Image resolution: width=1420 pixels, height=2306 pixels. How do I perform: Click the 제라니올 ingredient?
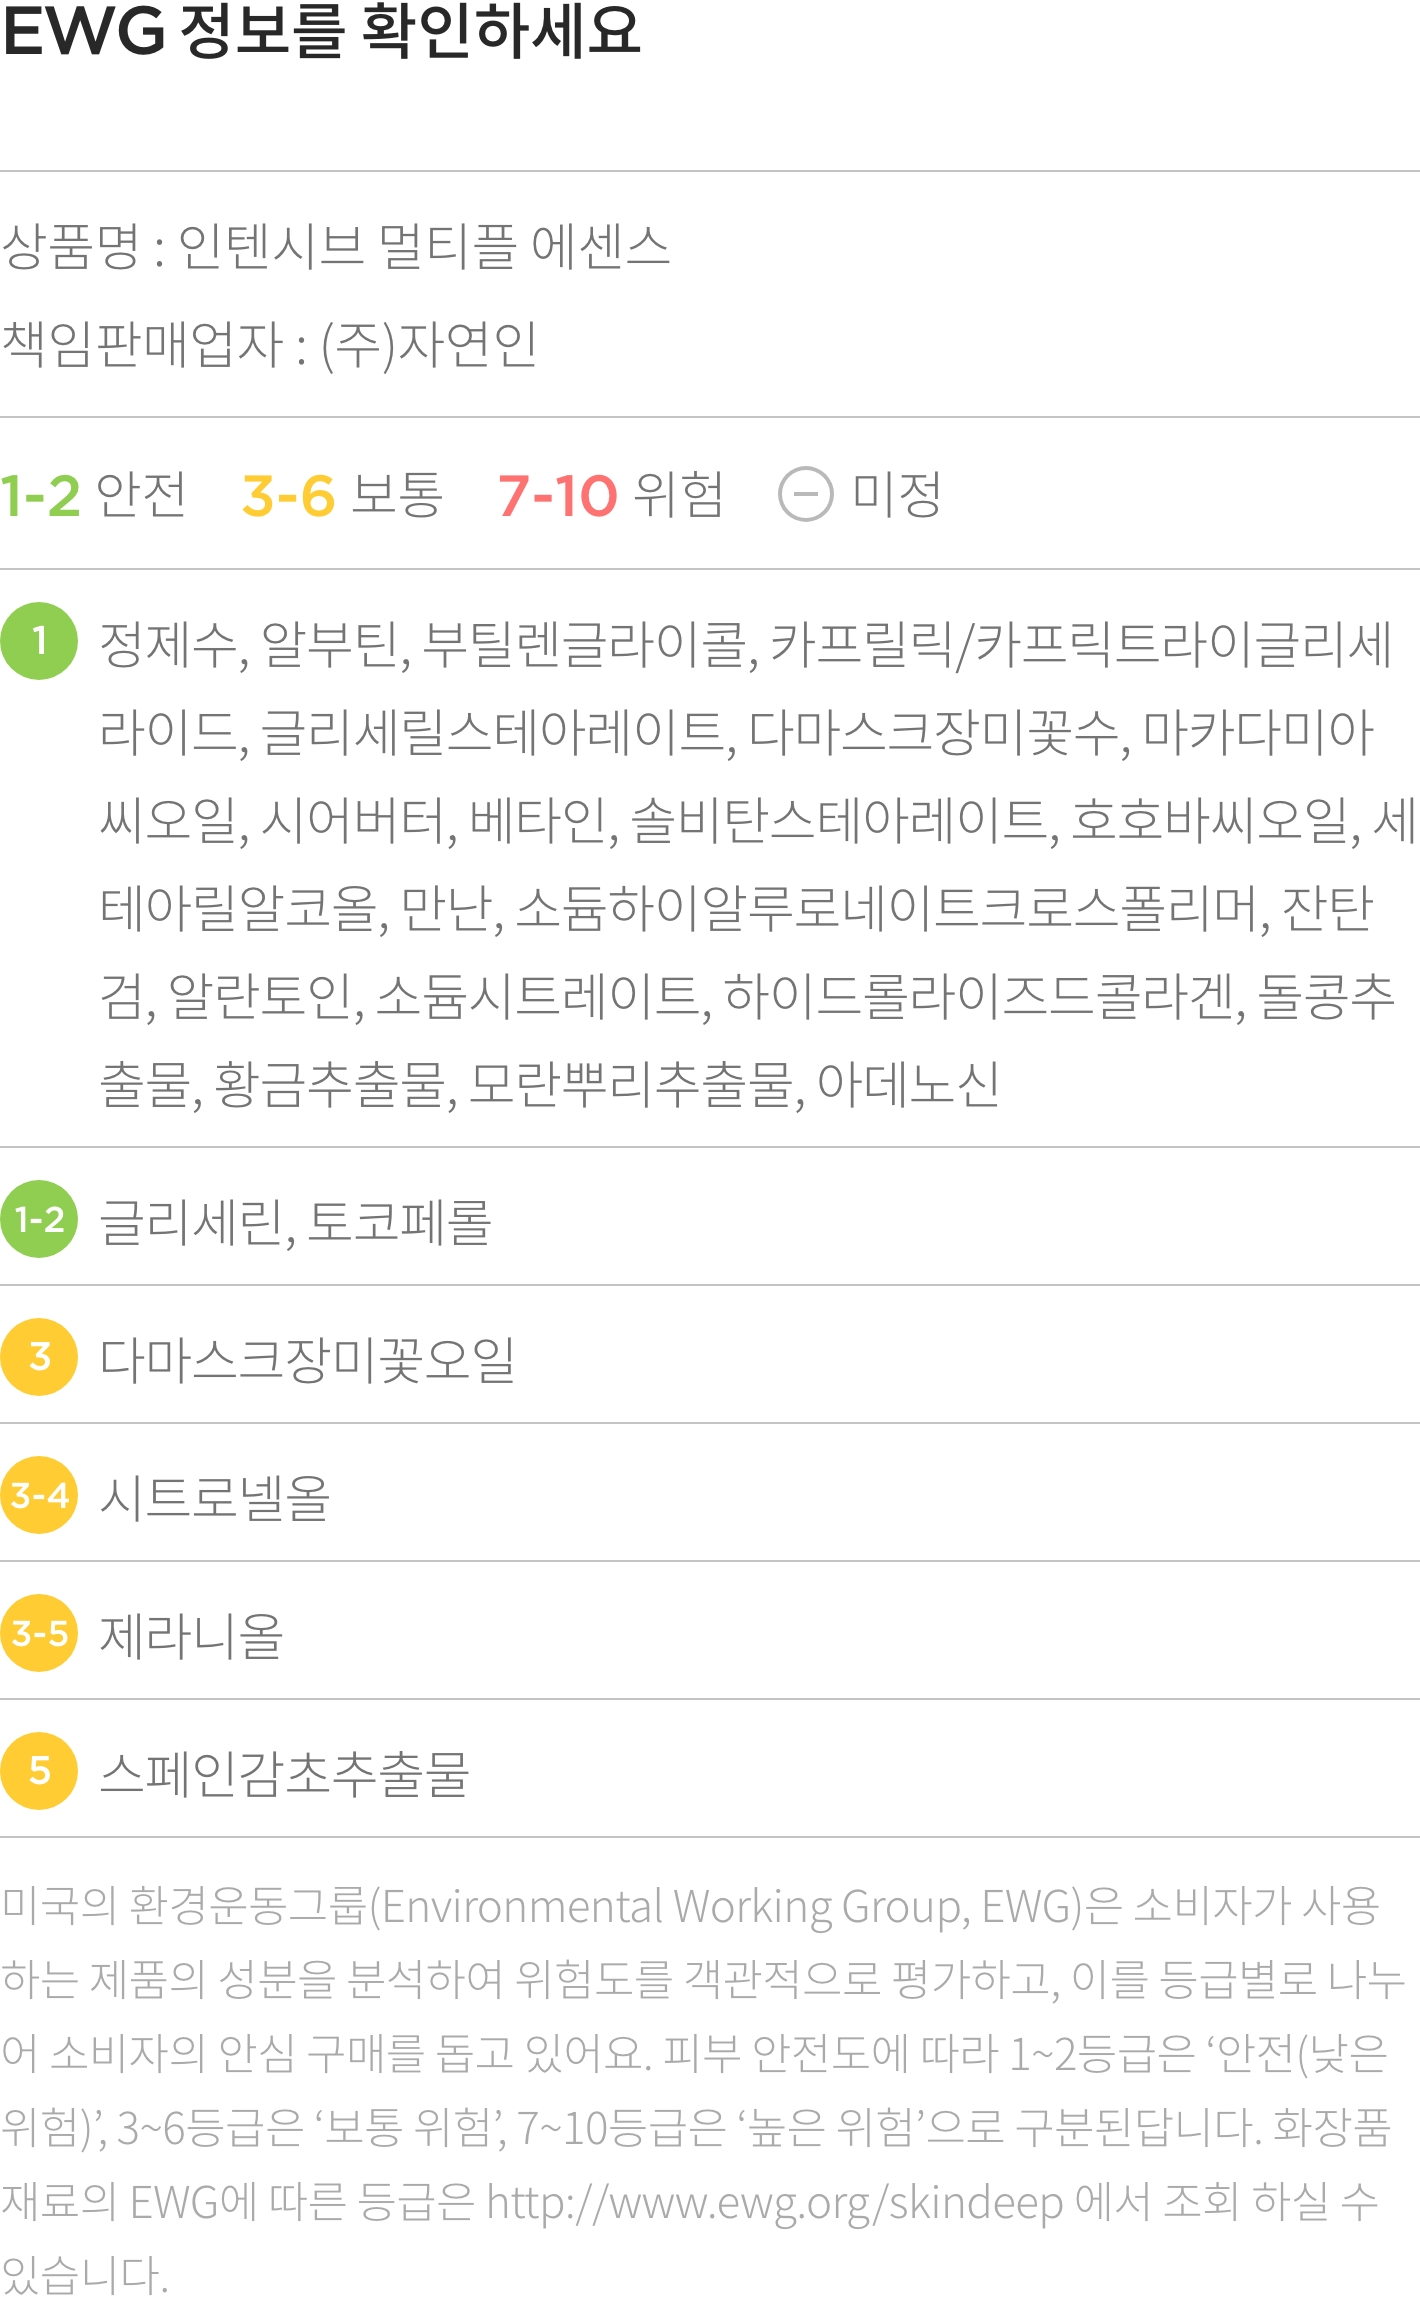[x=191, y=1635]
